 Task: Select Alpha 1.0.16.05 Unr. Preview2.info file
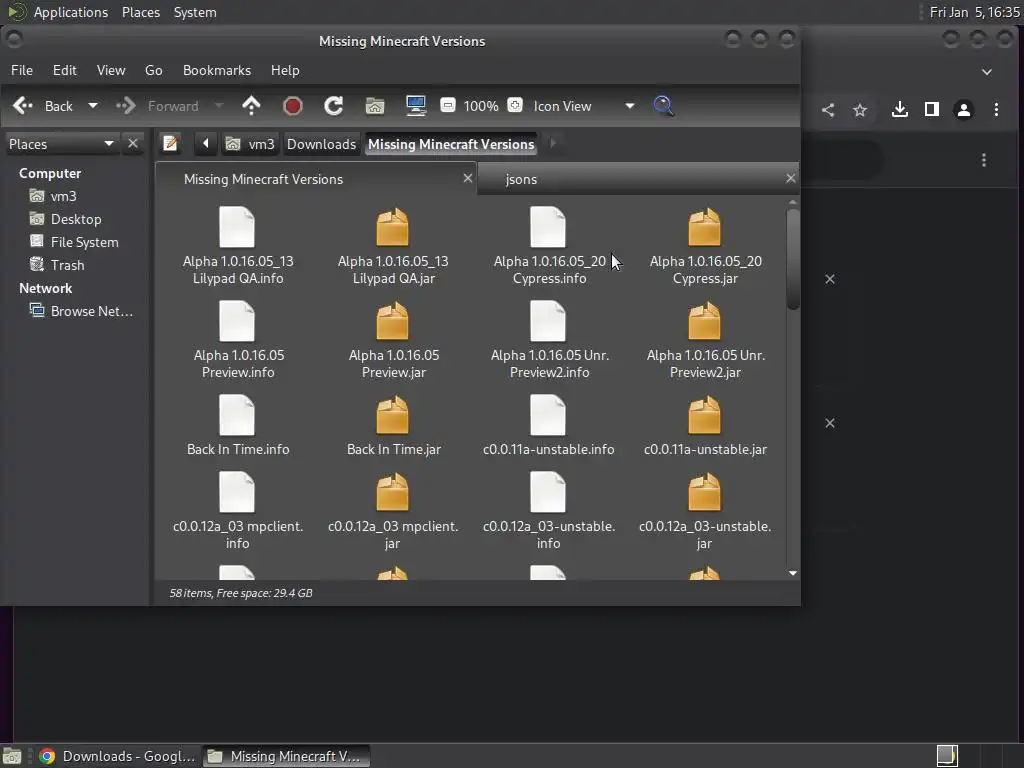point(549,340)
